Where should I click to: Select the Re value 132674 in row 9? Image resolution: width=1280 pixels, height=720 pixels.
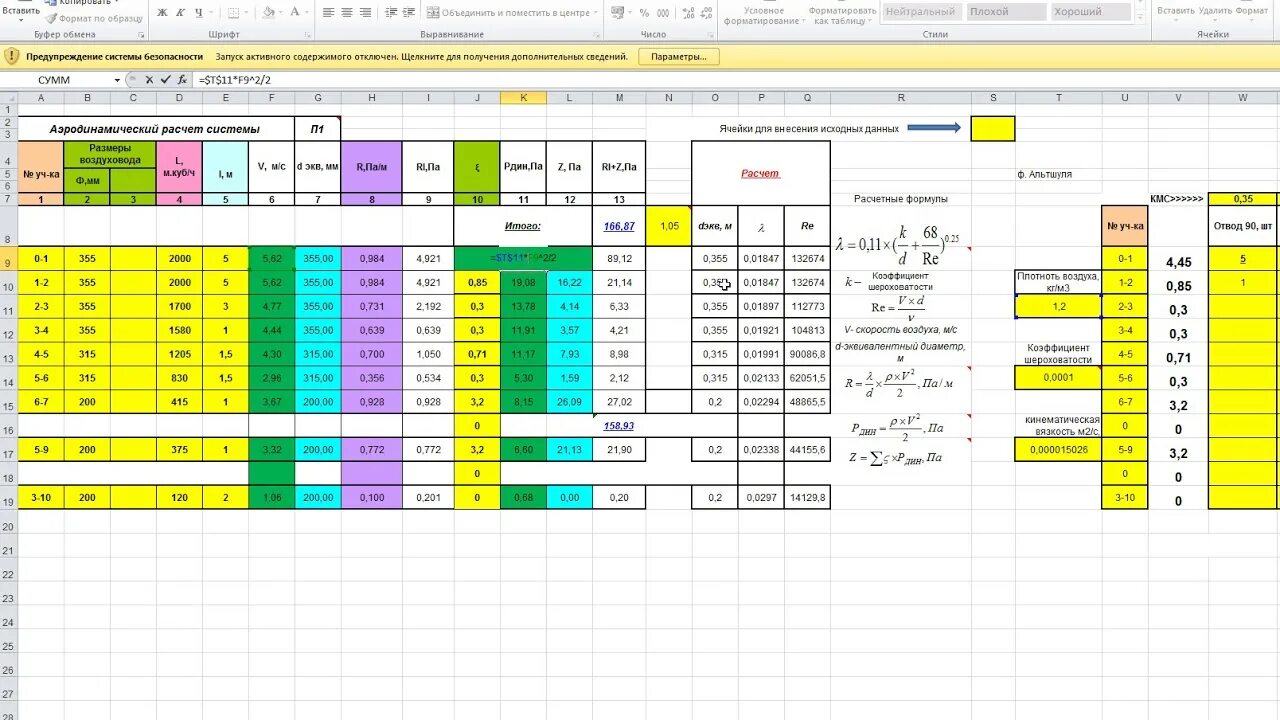point(806,259)
